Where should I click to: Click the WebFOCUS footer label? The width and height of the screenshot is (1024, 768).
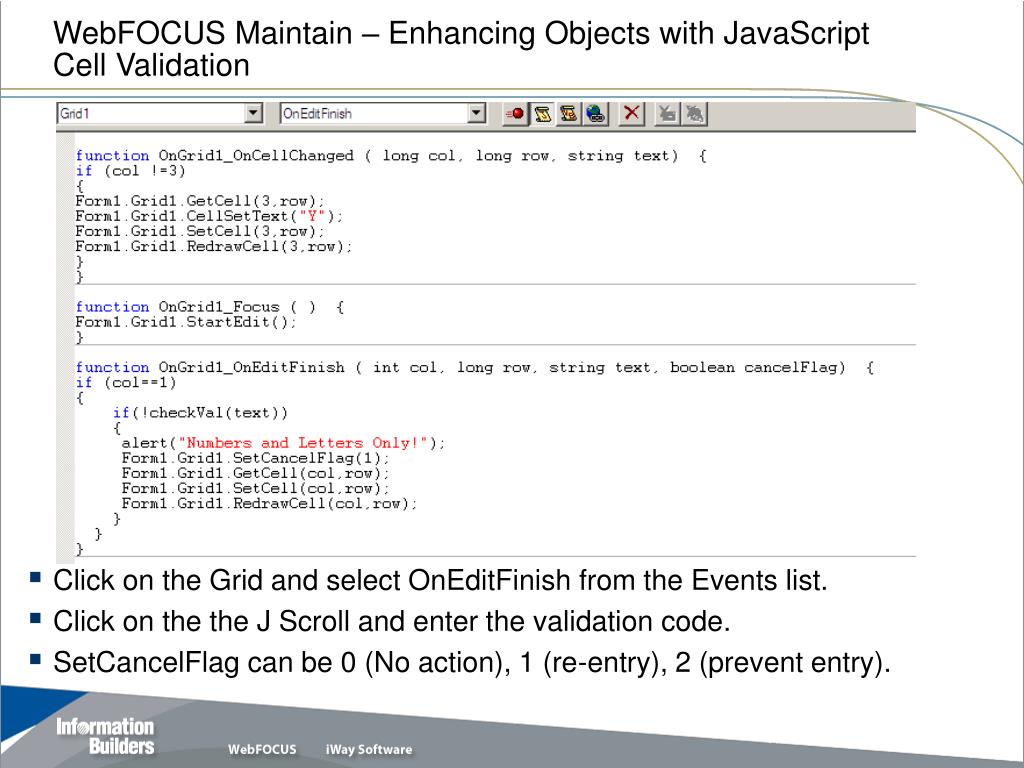(x=262, y=750)
